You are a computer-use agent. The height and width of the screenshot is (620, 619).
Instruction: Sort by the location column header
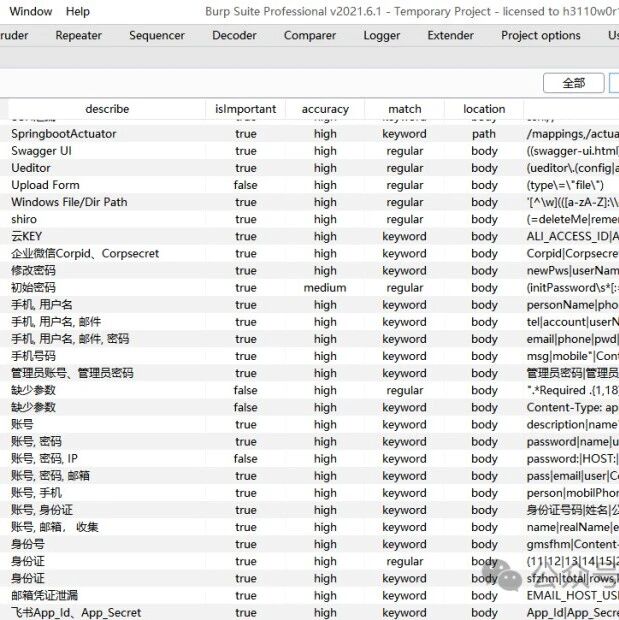tap(484, 109)
